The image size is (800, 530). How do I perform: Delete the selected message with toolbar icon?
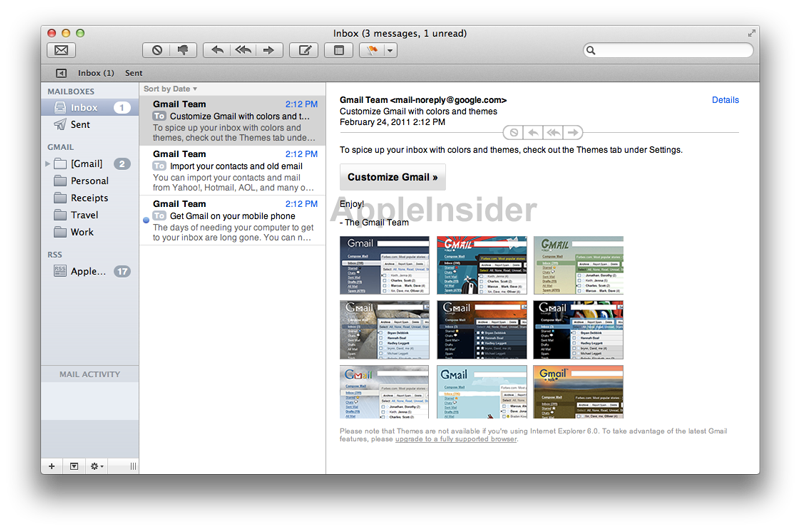(x=156, y=50)
